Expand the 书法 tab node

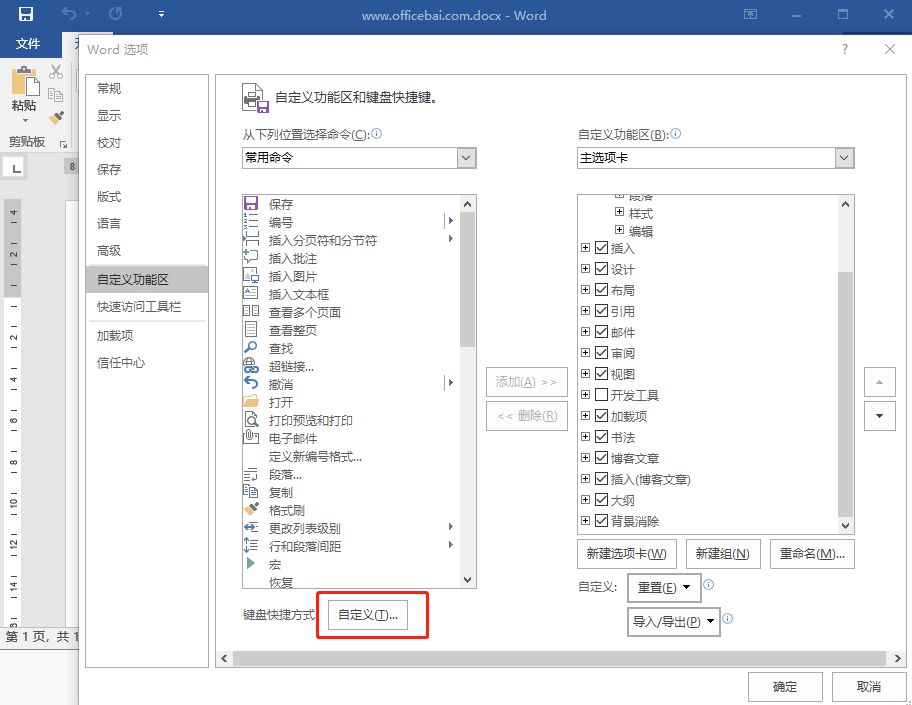point(586,436)
